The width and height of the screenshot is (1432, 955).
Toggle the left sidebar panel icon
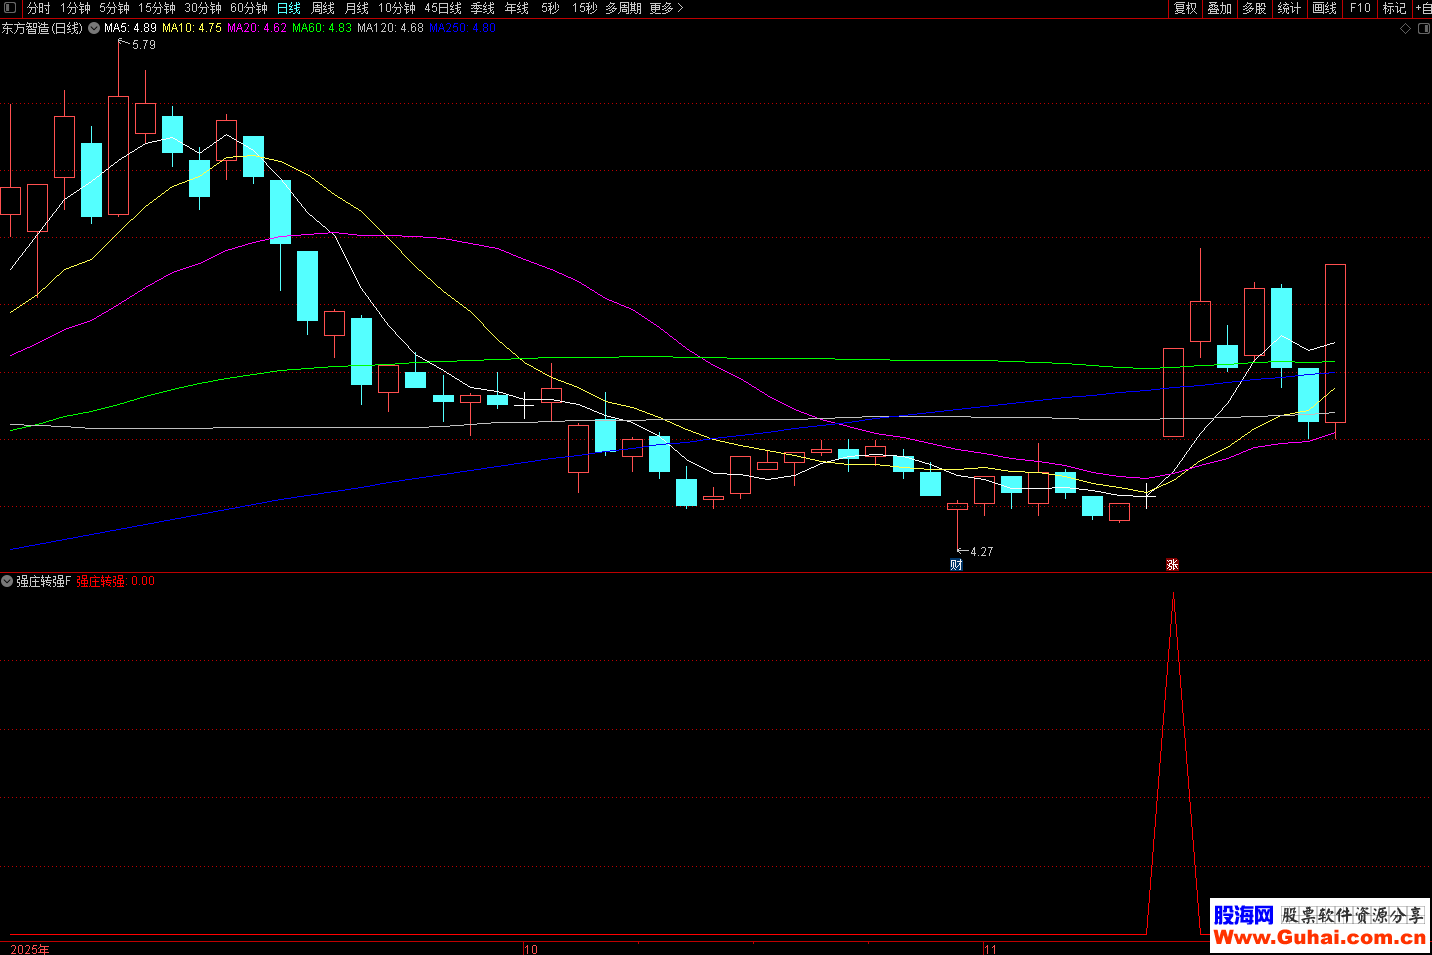10,8
